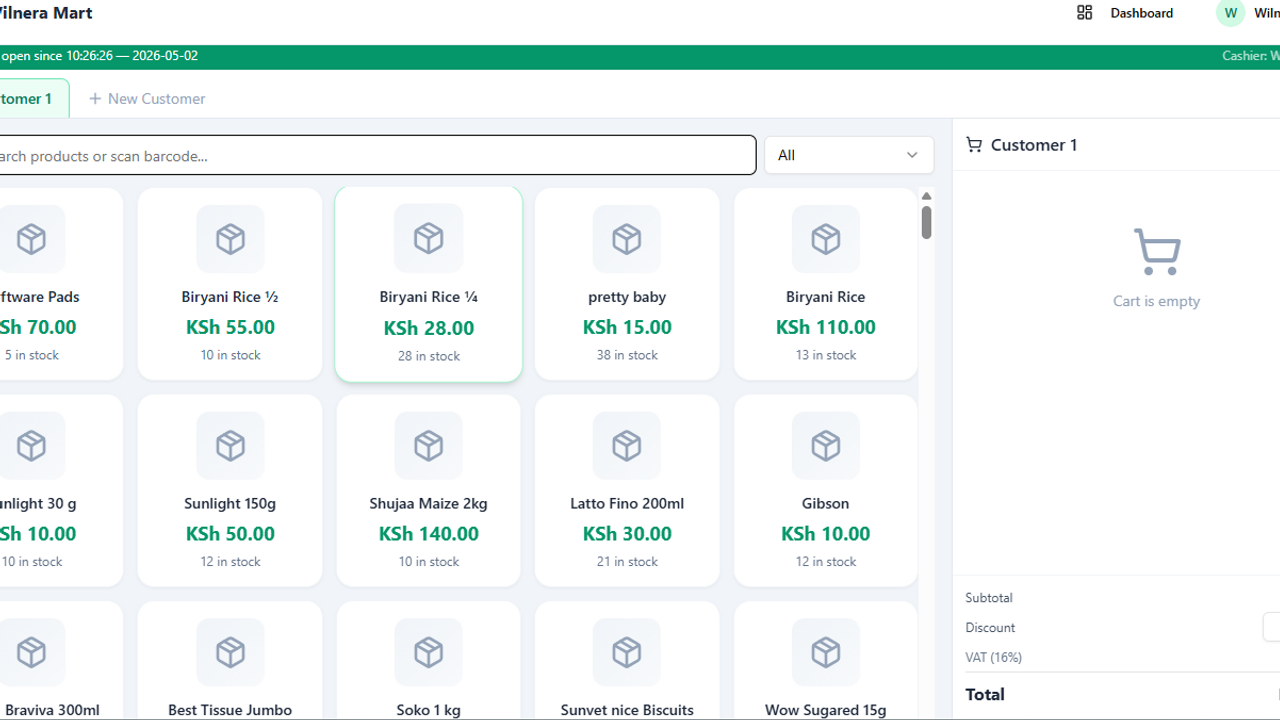Image resolution: width=1280 pixels, height=720 pixels.
Task: Click the Customer 1 cart panel heading
Action: click(1034, 145)
